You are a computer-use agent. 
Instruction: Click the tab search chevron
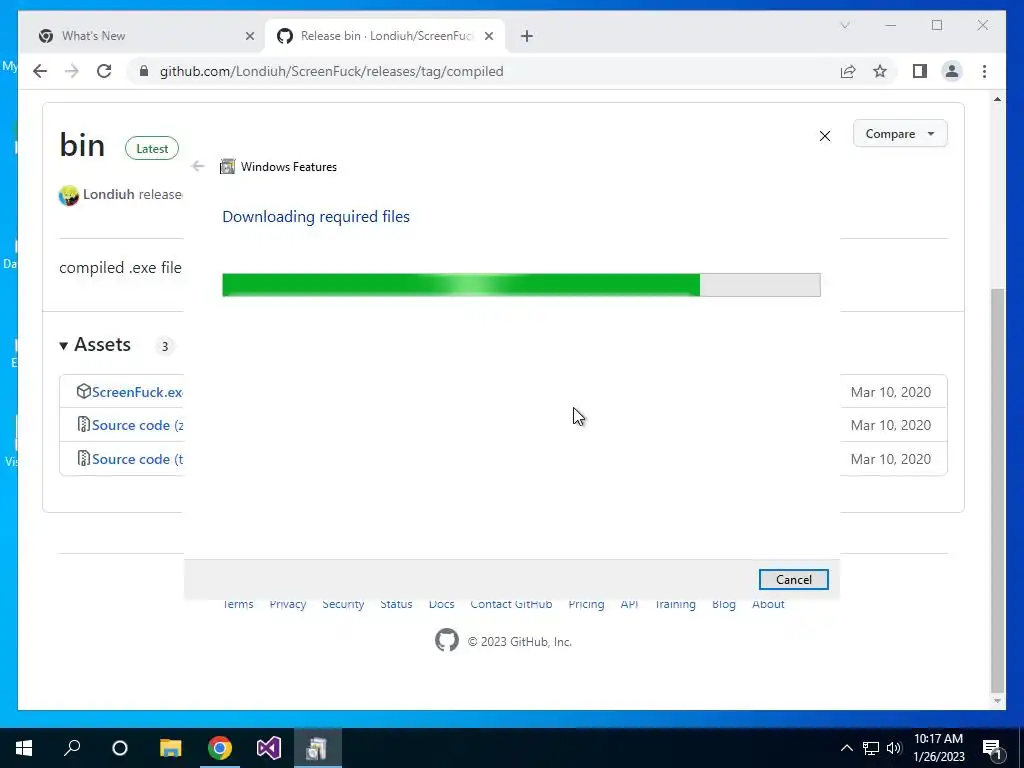pyautogui.click(x=844, y=25)
